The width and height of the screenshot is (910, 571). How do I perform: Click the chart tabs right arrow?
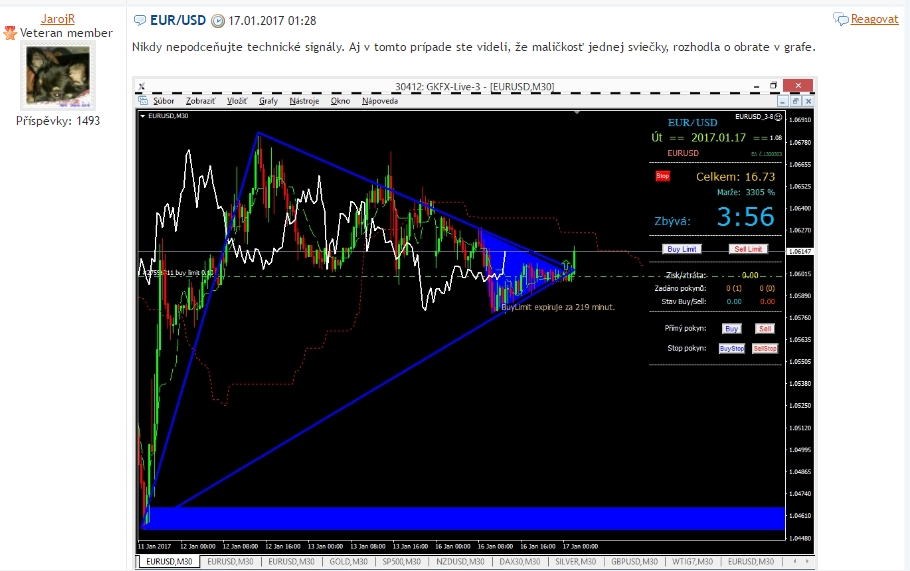806,561
